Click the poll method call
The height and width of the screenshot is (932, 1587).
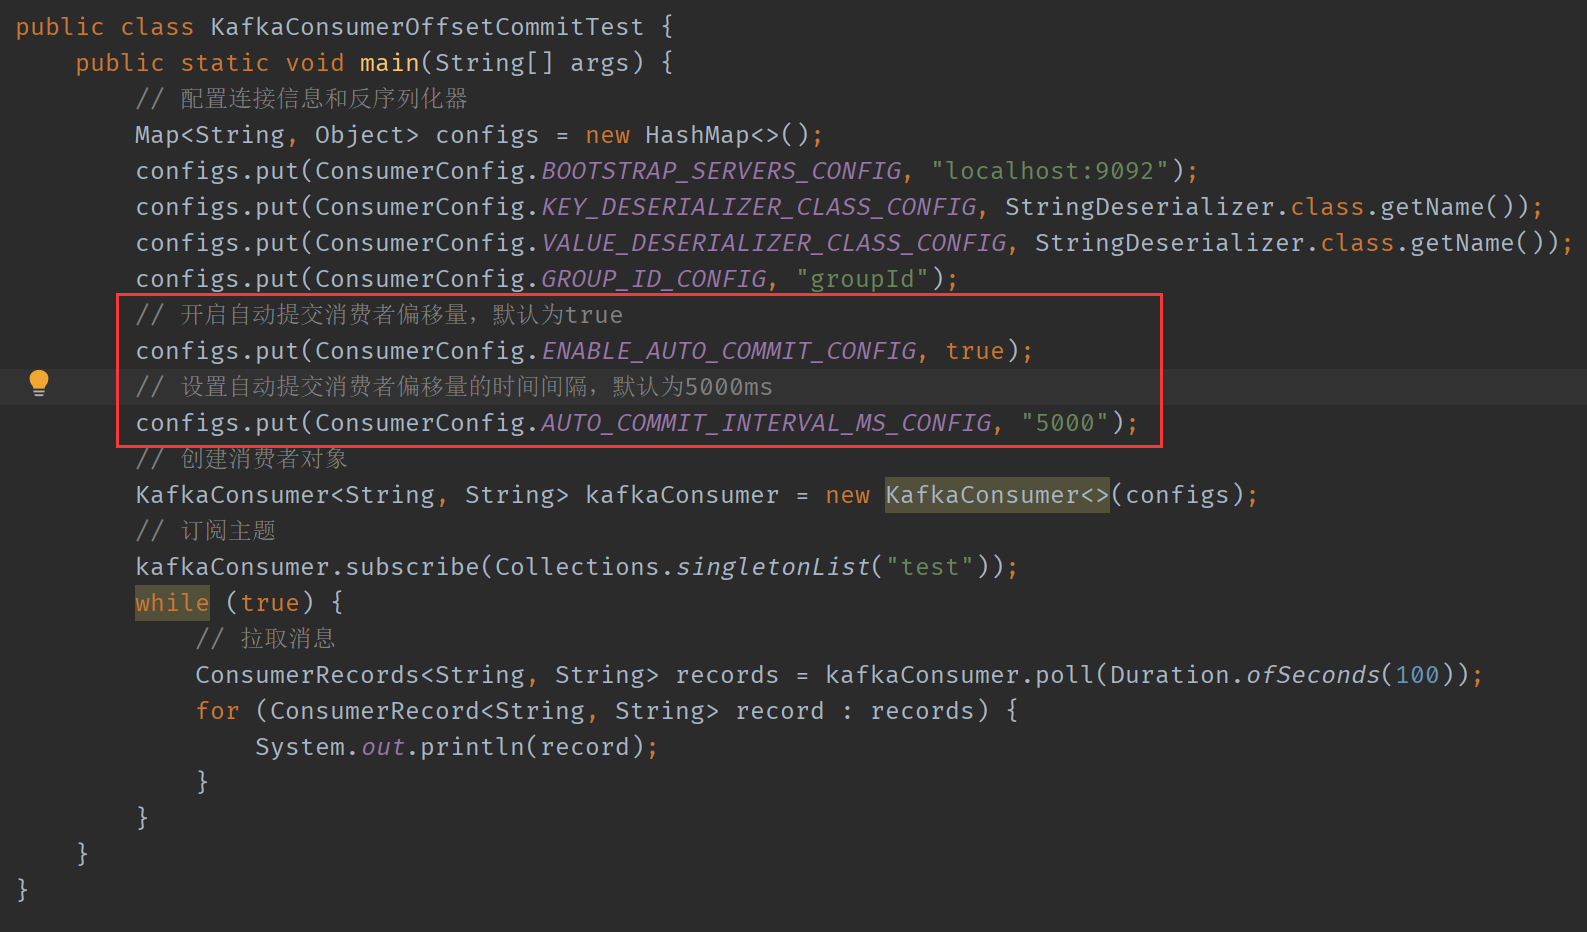coord(1065,675)
